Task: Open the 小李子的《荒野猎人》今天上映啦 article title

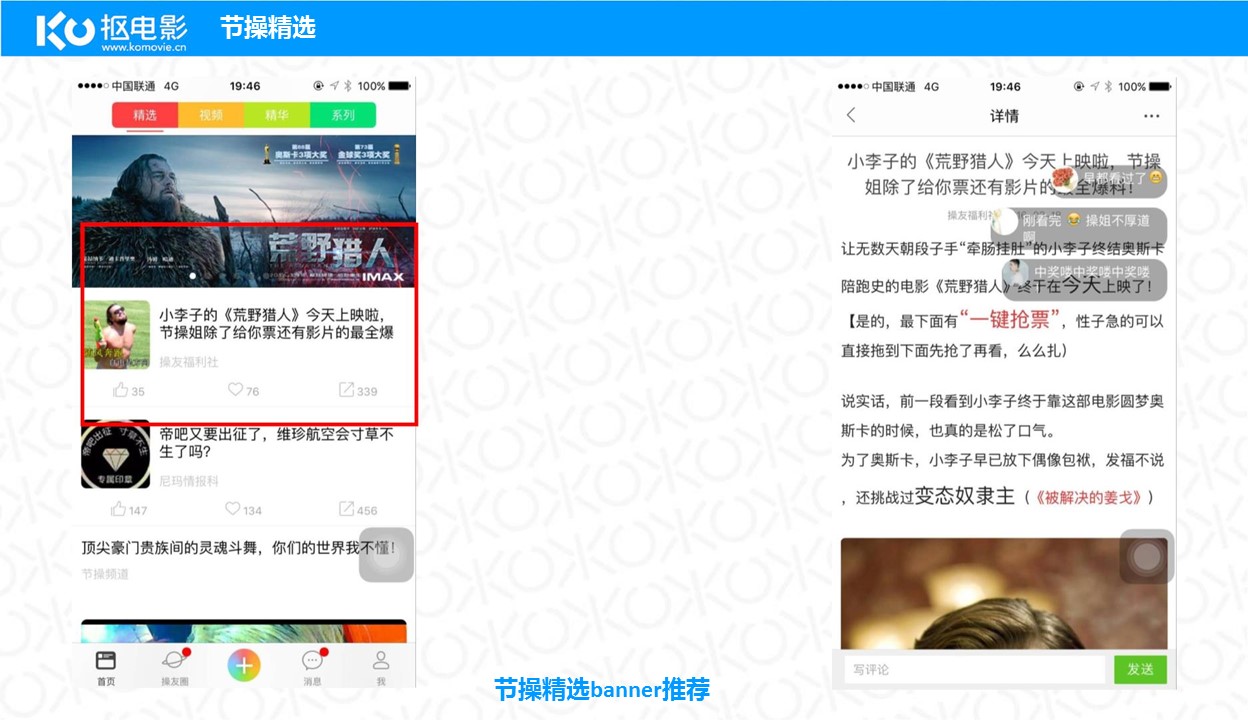Action: (x=277, y=324)
